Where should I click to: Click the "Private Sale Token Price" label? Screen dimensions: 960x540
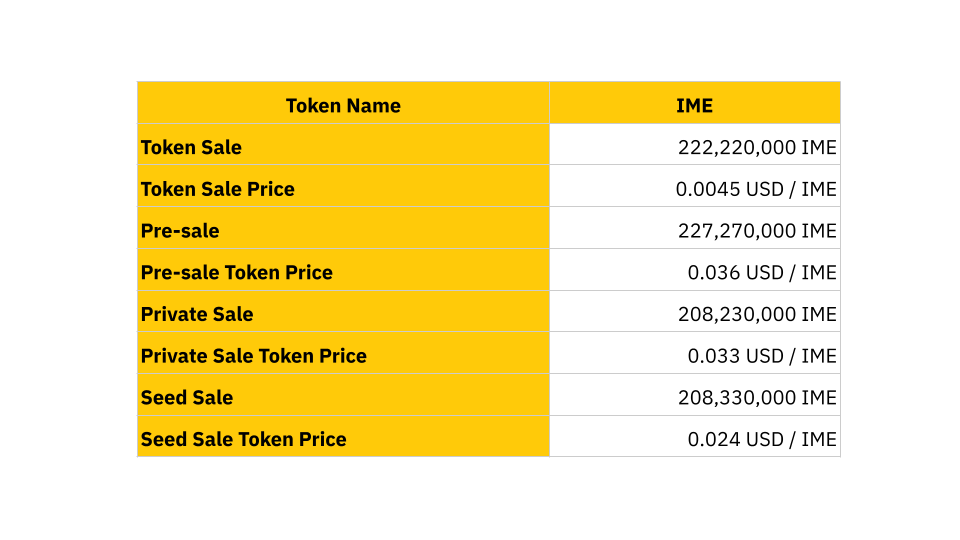pos(254,356)
